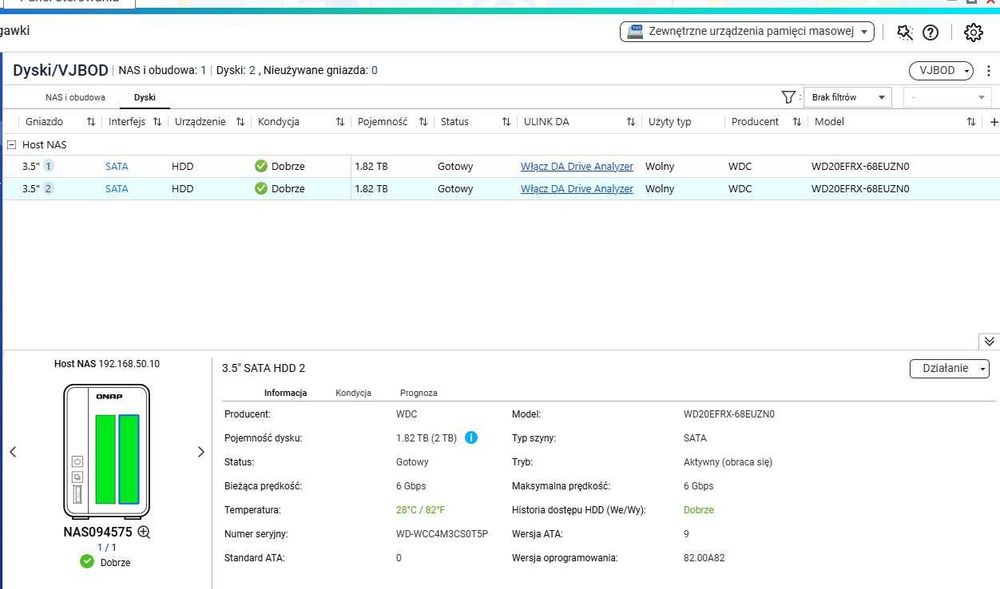Screen dimensions: 1000x589
Task: Switch to the NAS i obudowa tab
Action: click(x=75, y=98)
